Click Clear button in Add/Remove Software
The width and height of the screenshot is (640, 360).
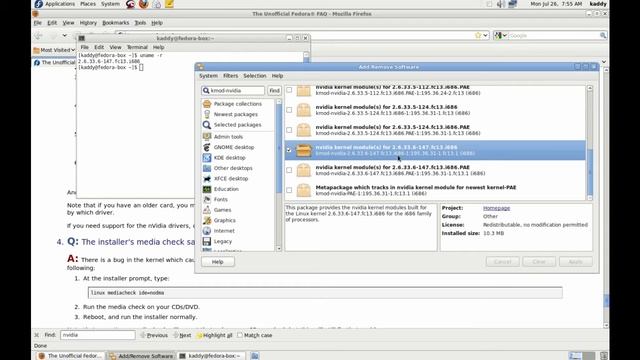click(539, 262)
